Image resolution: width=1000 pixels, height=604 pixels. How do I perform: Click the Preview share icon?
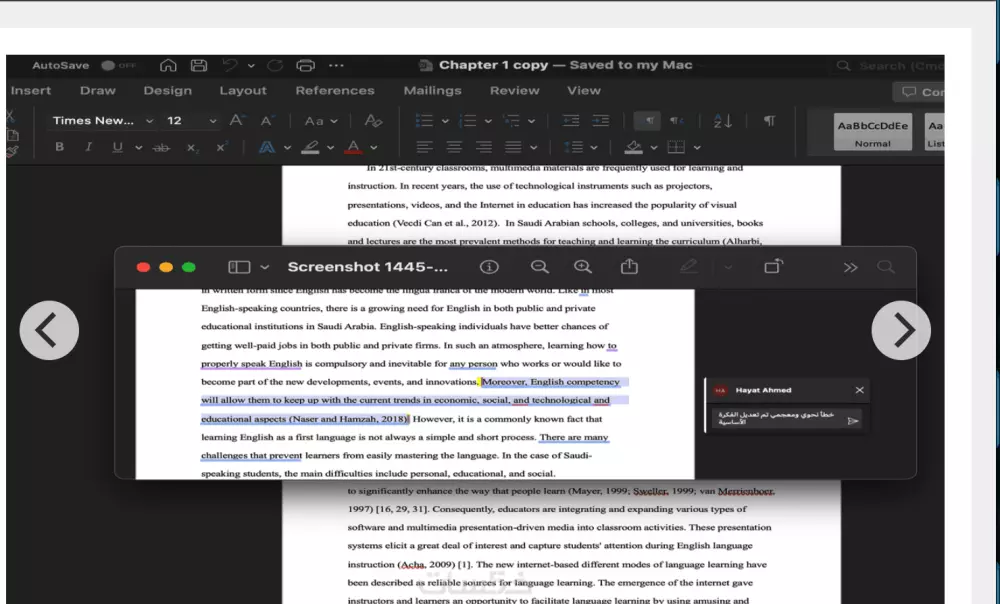point(629,267)
